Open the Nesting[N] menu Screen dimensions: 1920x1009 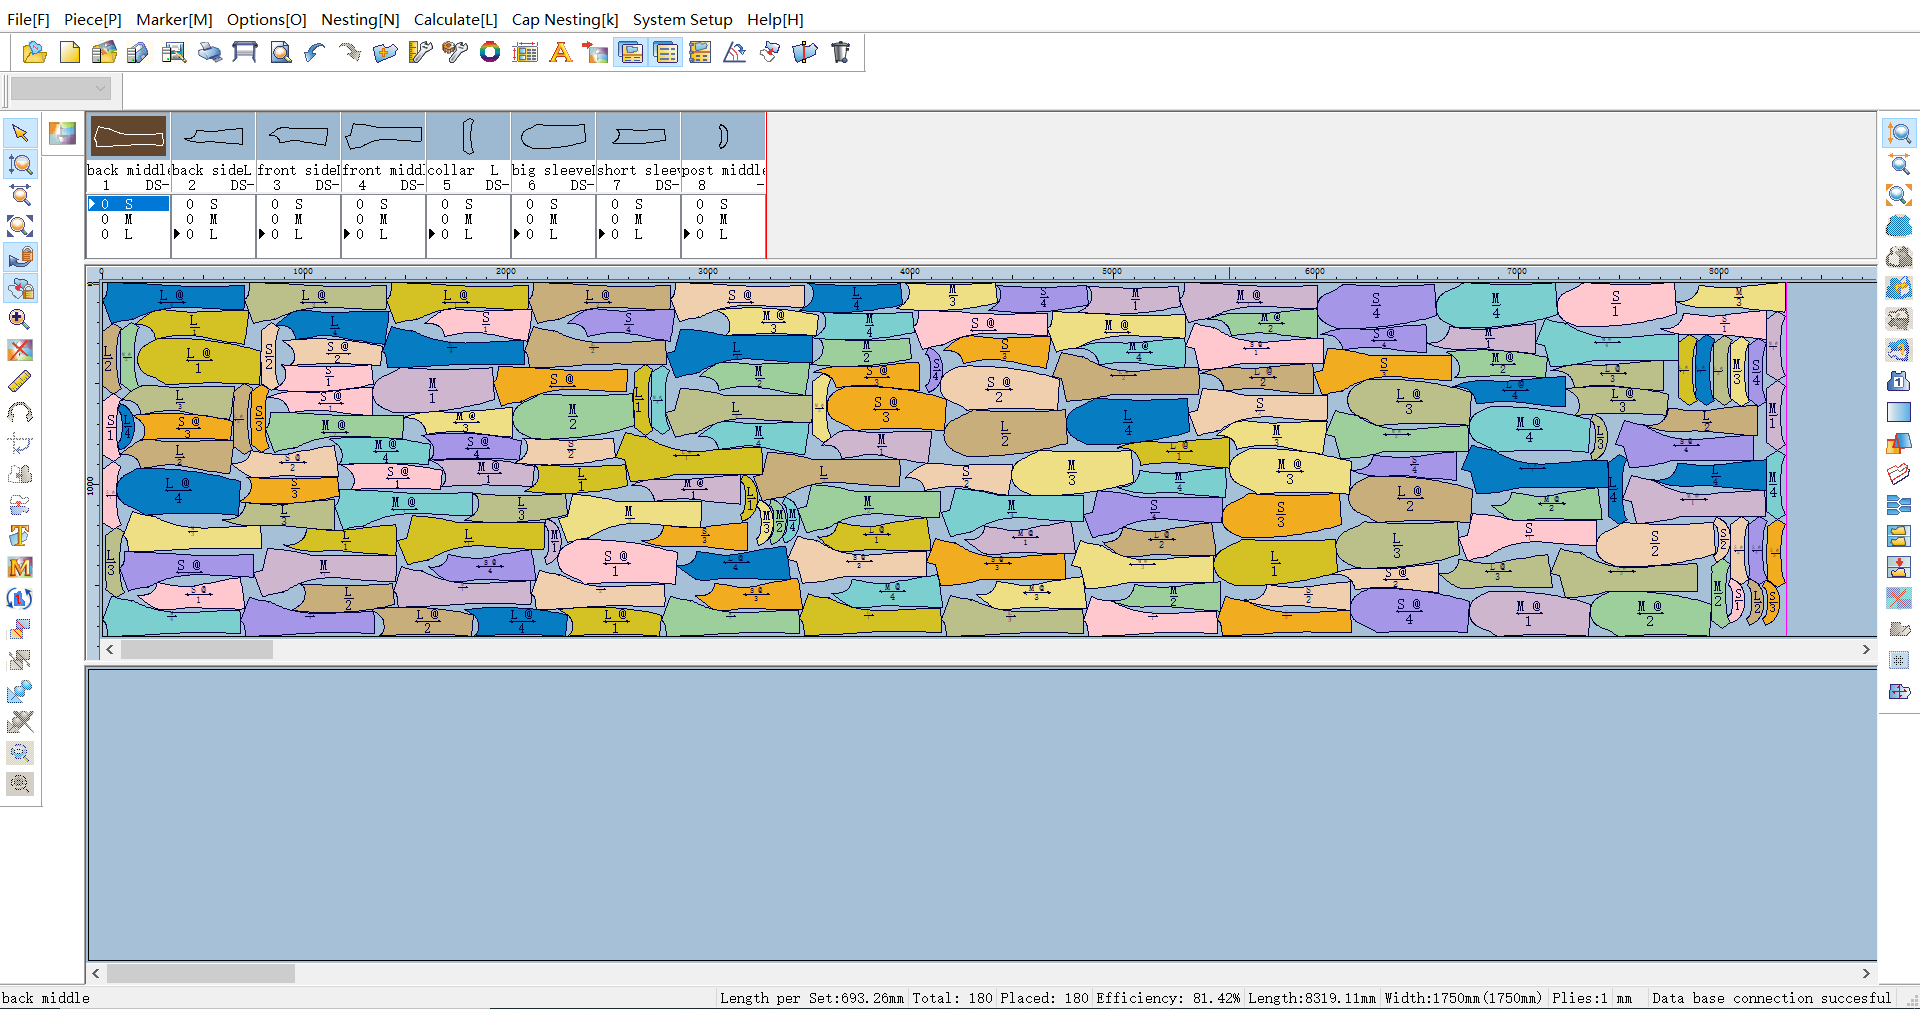pos(360,20)
